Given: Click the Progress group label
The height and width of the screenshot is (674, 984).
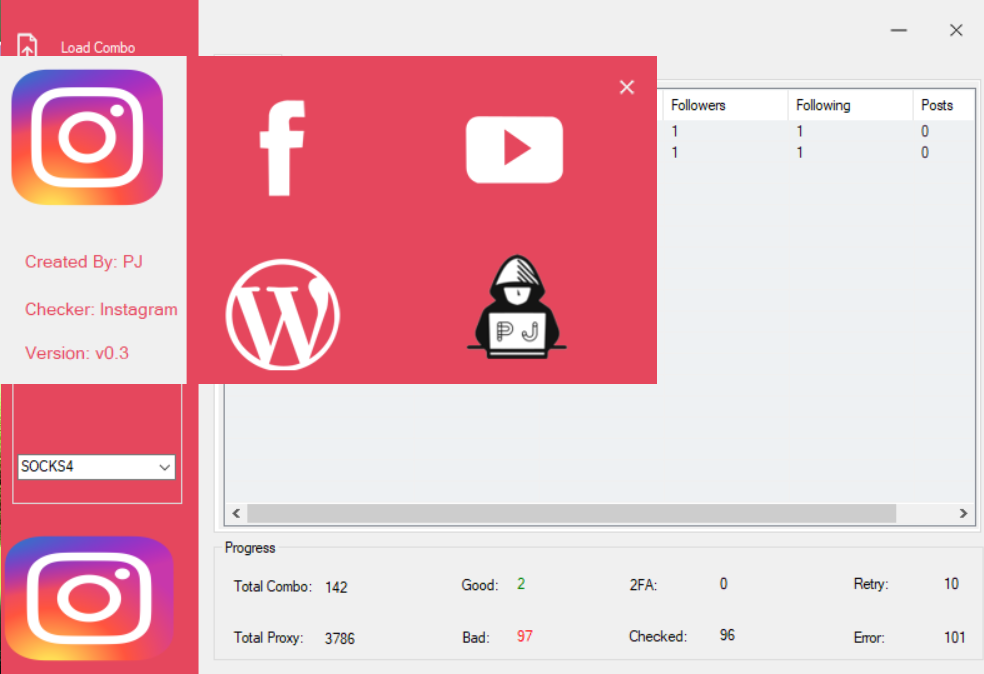Looking at the screenshot, I should (x=250, y=548).
